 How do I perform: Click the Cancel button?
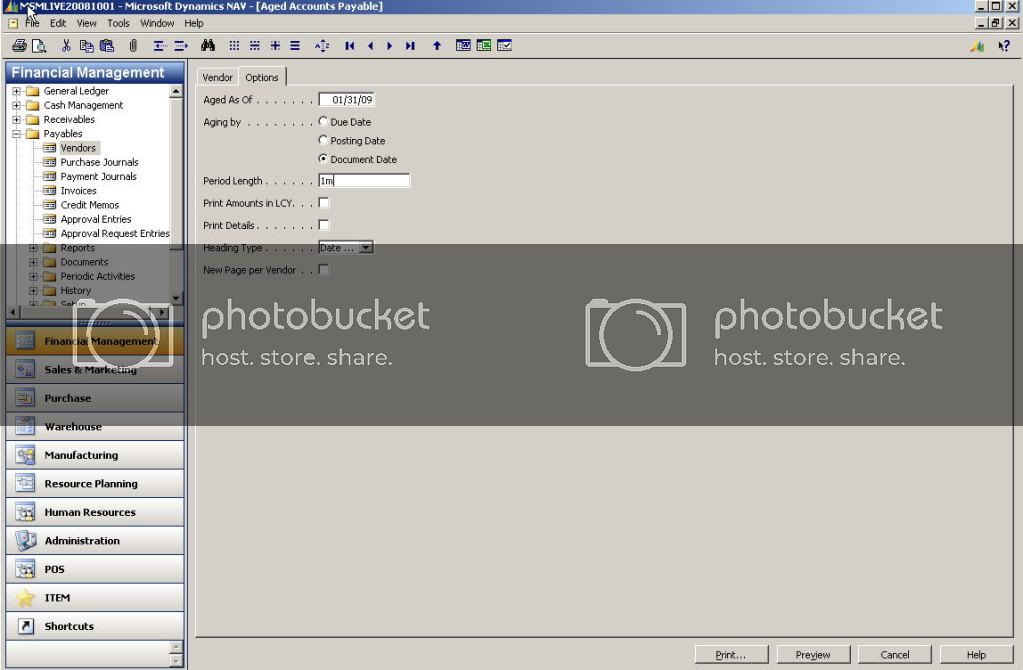(894, 654)
